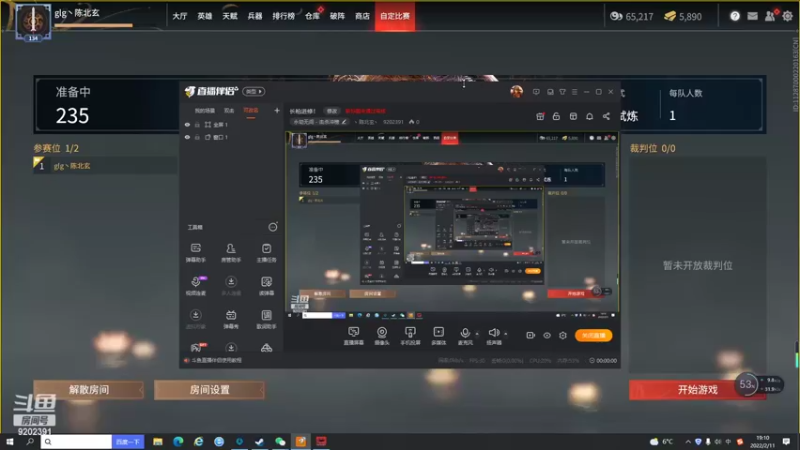800x450 pixels.
Task: Open the 歌词助手 tool icon
Action: coord(266,319)
